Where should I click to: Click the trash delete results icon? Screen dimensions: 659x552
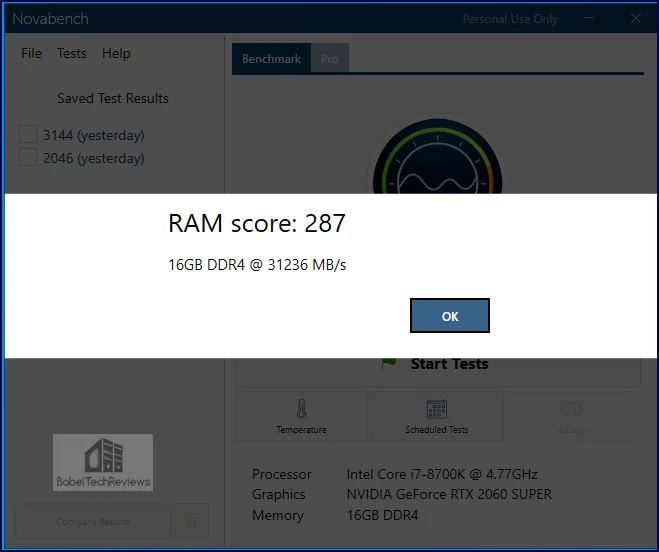point(192,521)
